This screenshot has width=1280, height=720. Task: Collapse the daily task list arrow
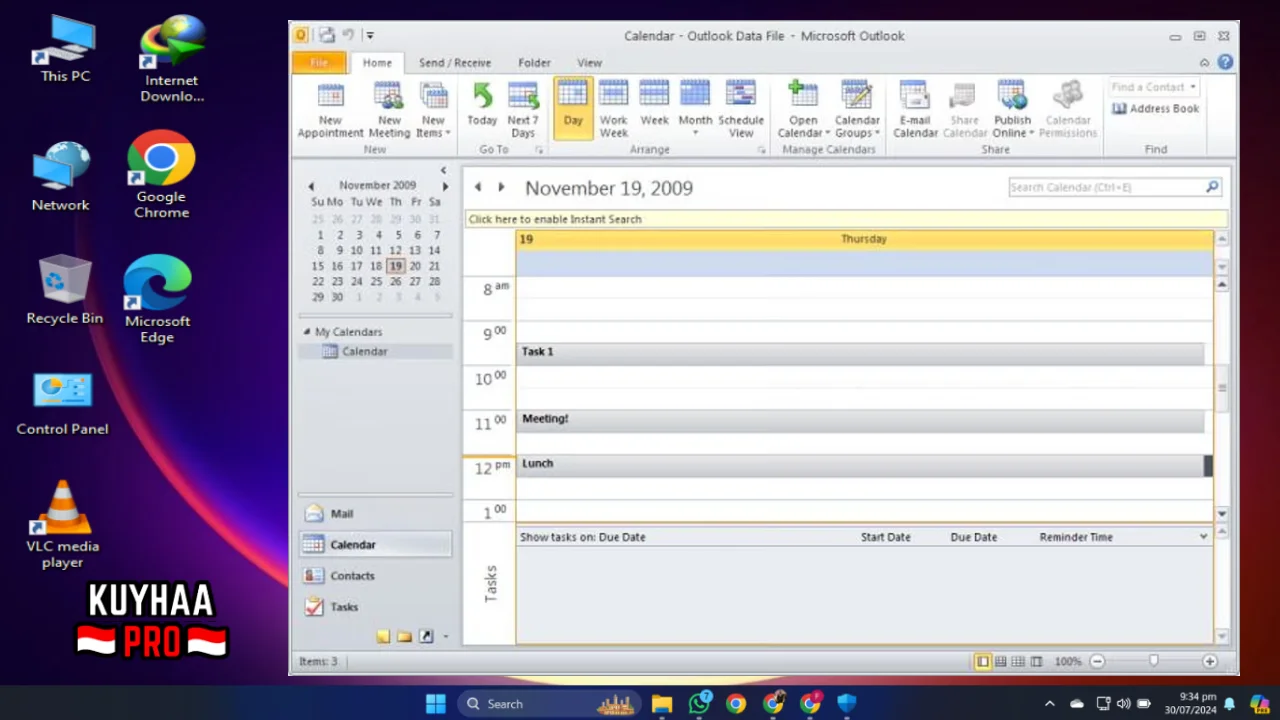pos(1203,537)
